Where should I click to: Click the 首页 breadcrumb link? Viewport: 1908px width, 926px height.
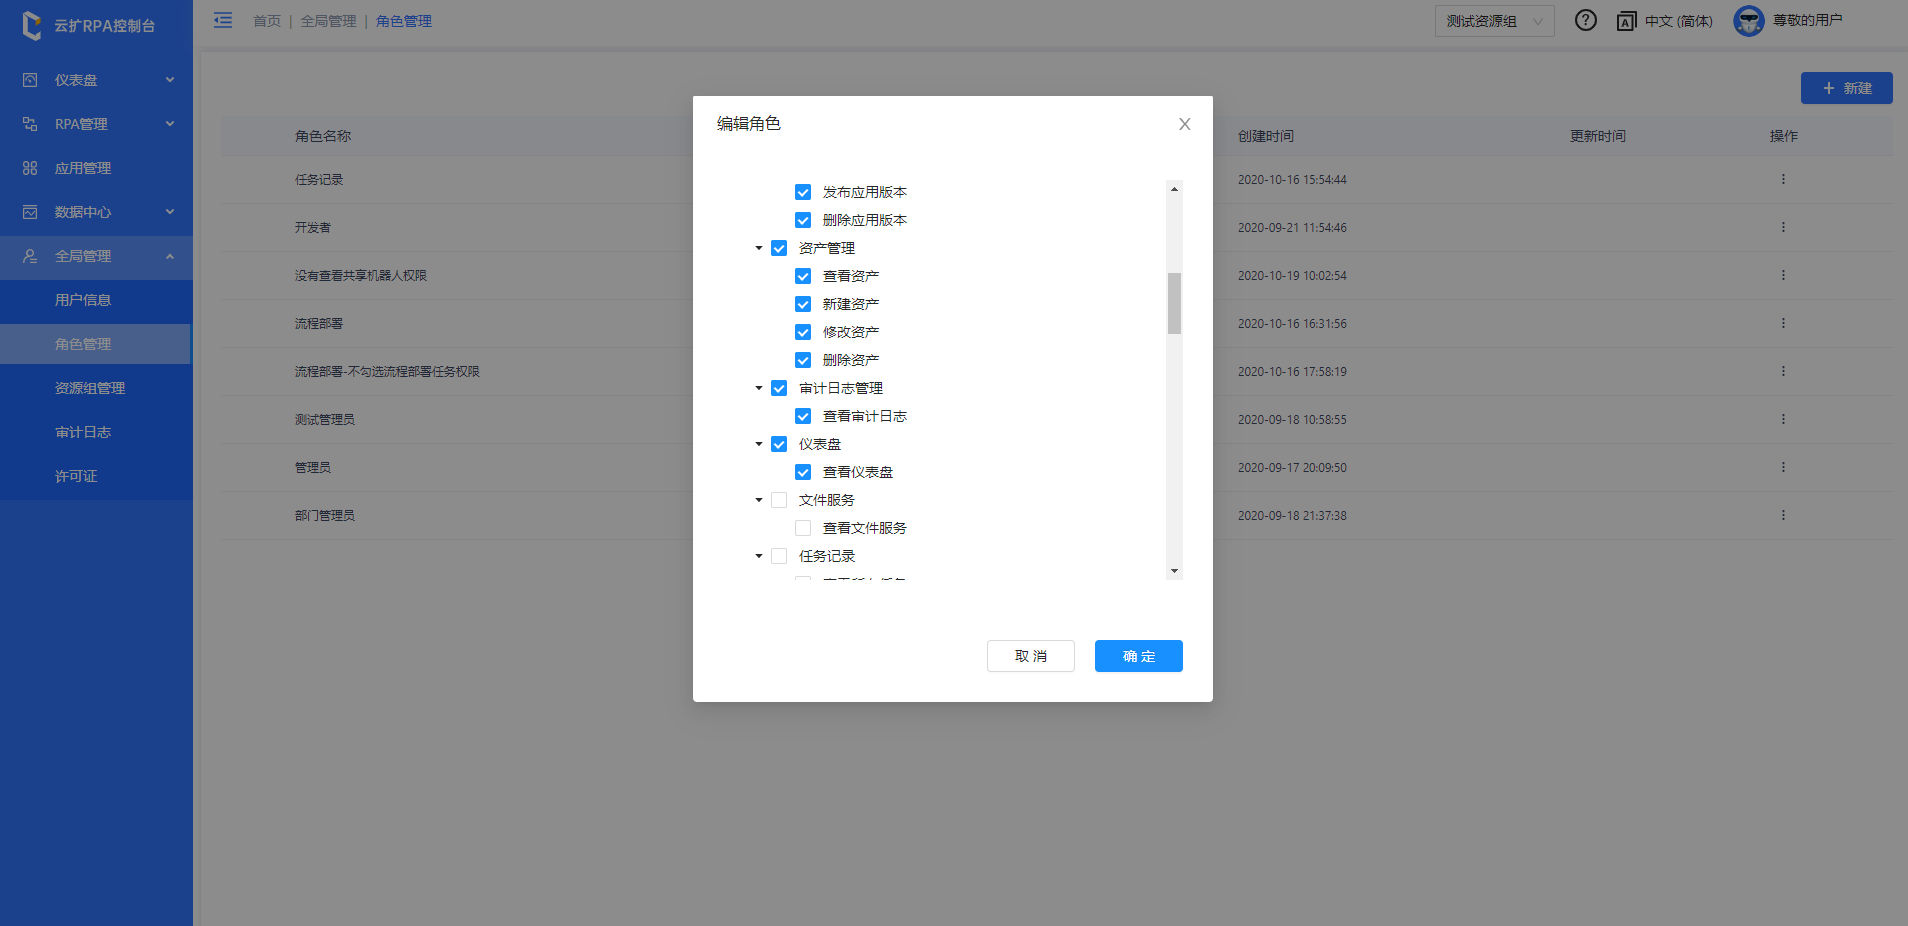coord(267,21)
